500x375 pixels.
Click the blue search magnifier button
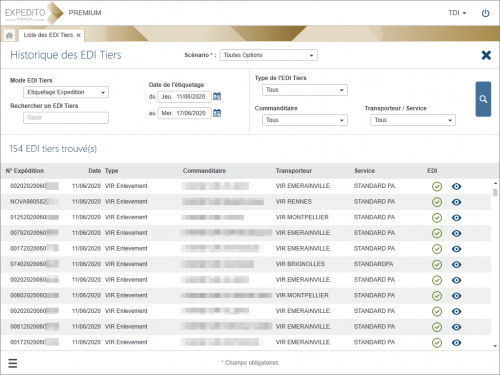483,99
